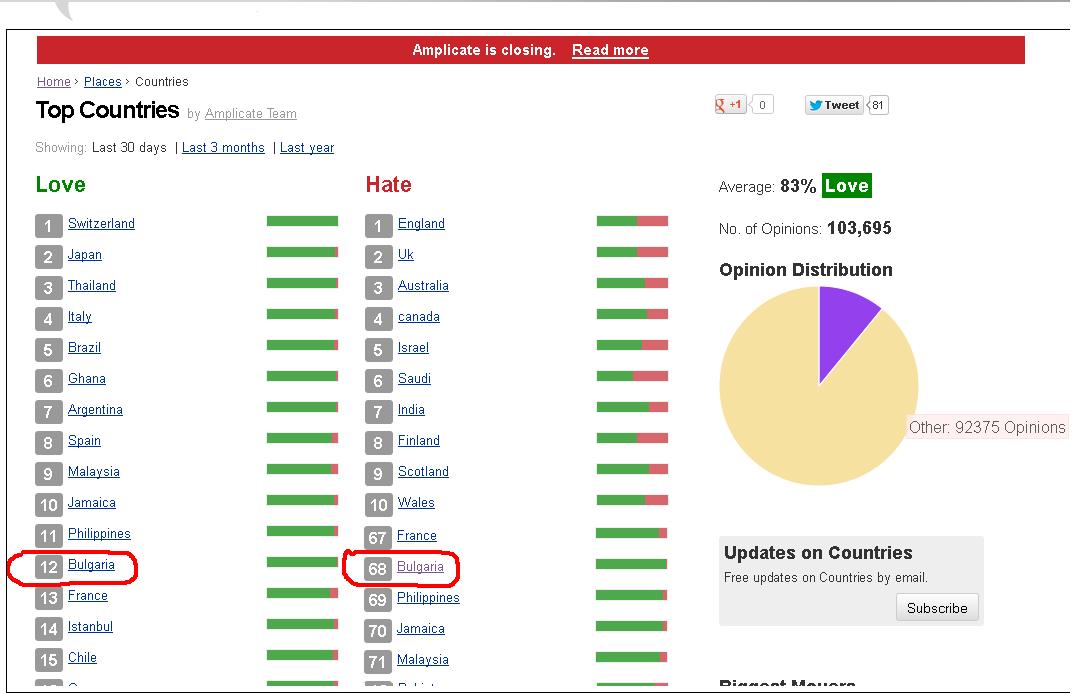
Task: Click rank badge 12 in Love list
Action: (48, 567)
